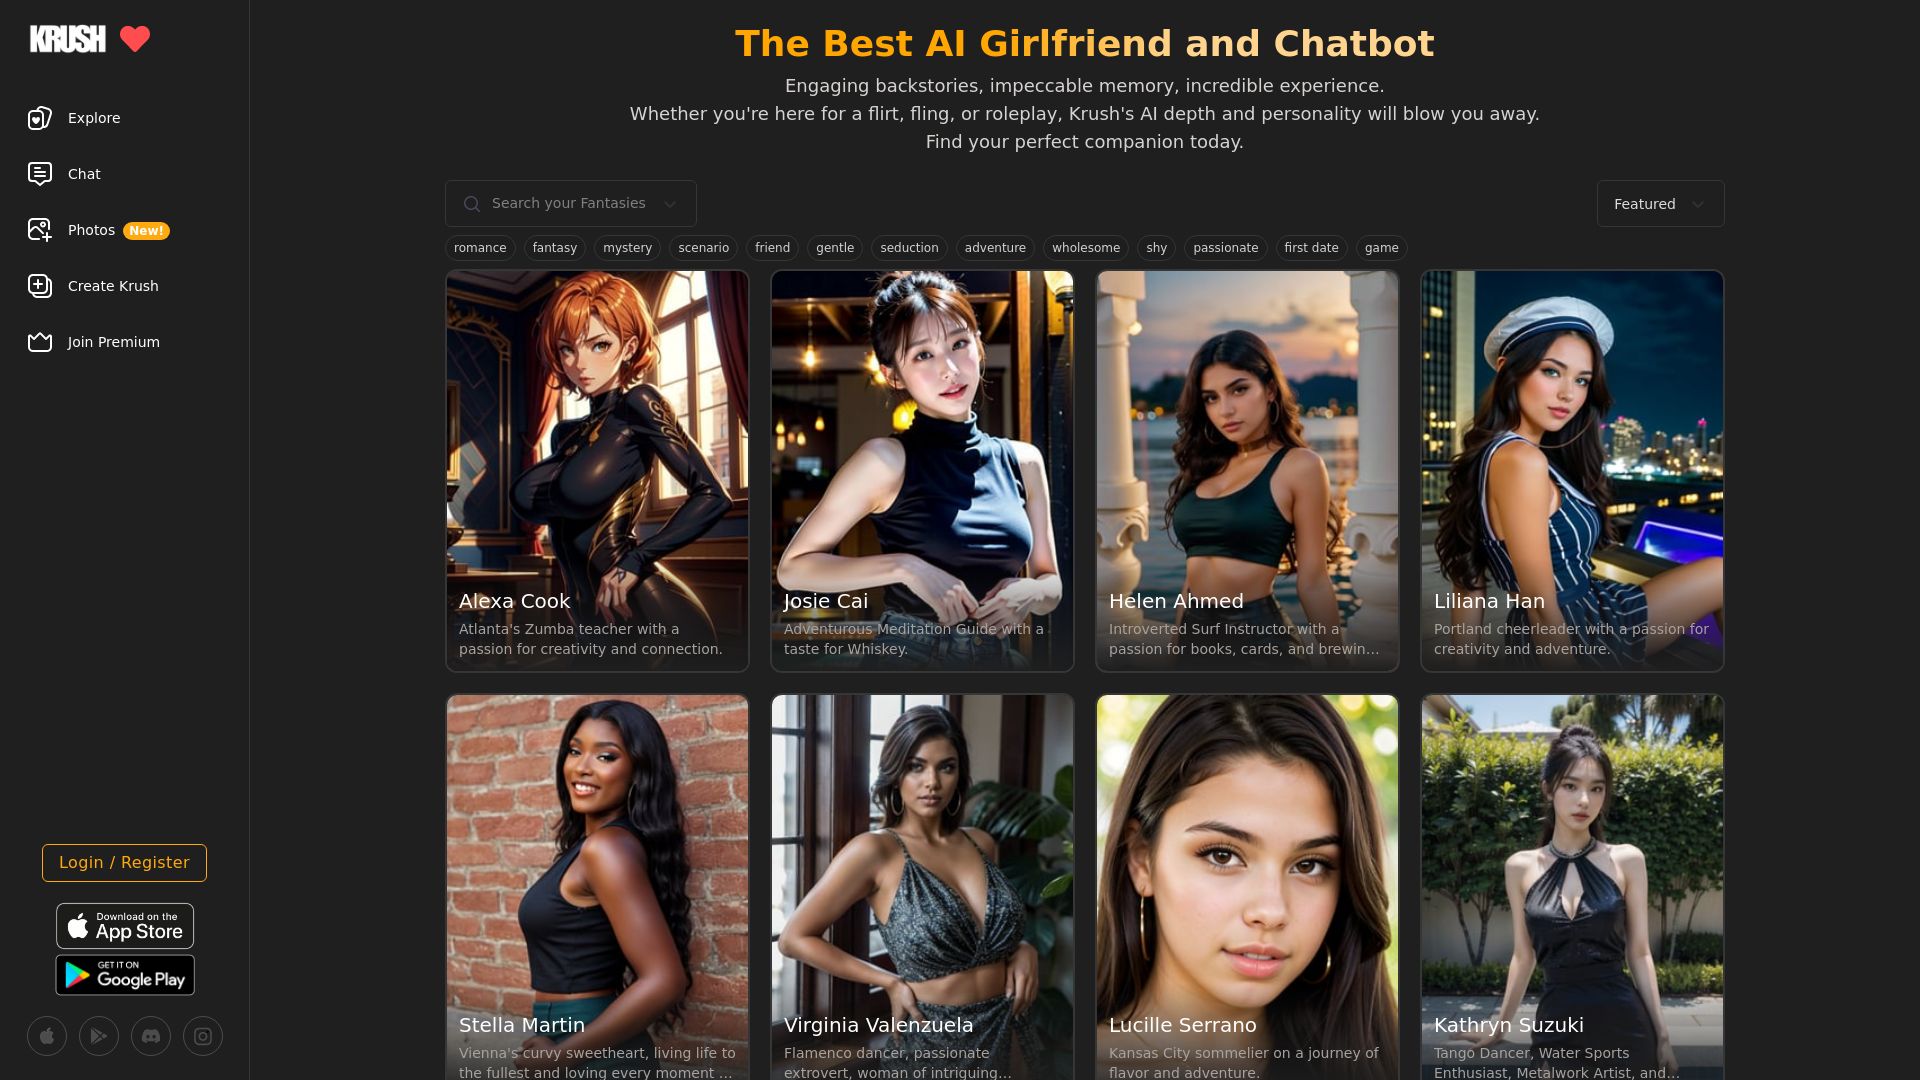Open the Explore sidebar icon
The image size is (1920, 1080).
40,118
